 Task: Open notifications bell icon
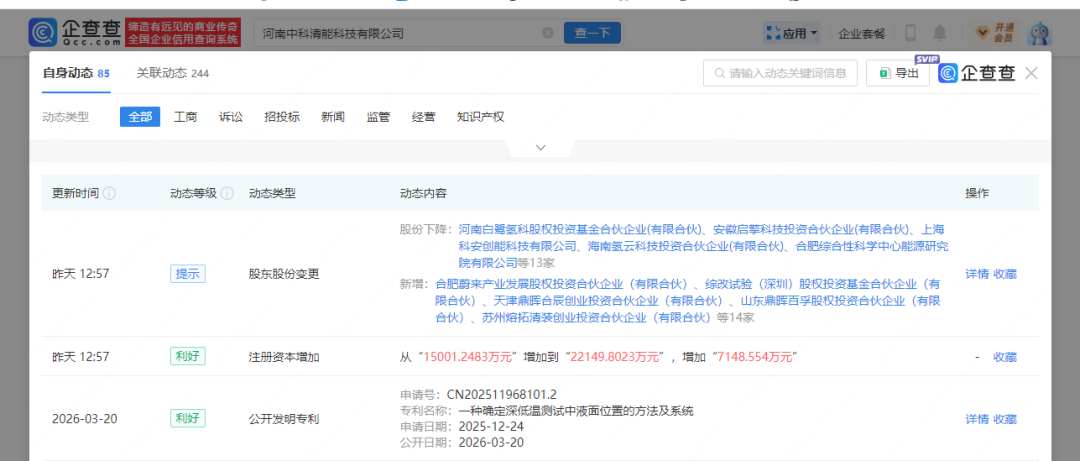pos(939,33)
